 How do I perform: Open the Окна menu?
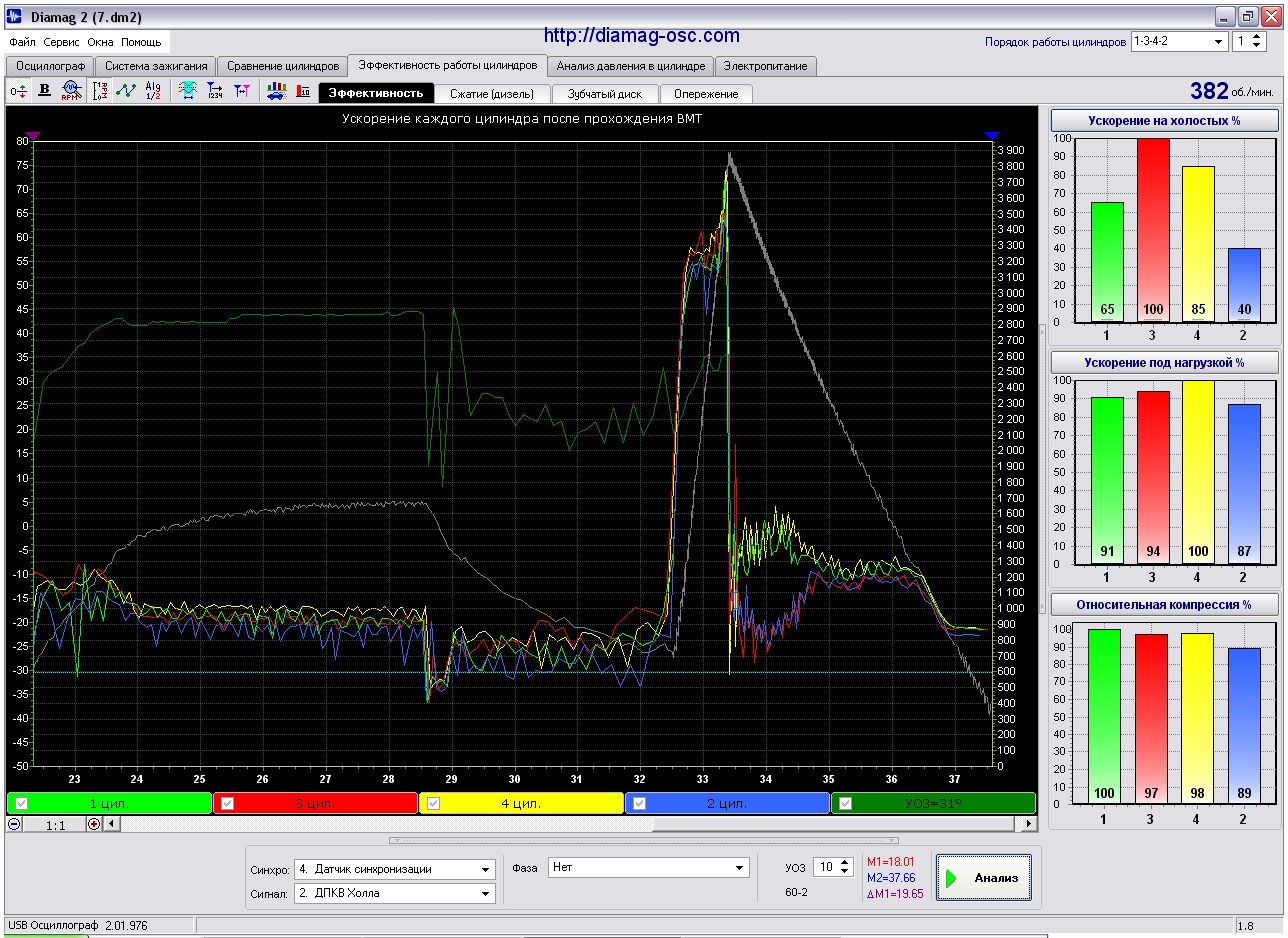pos(100,43)
